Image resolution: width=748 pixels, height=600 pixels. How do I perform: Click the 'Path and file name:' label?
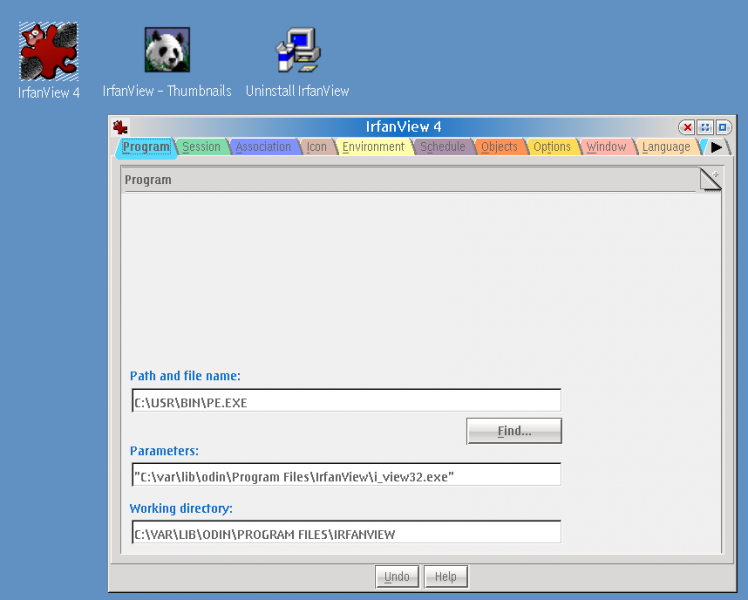185,376
